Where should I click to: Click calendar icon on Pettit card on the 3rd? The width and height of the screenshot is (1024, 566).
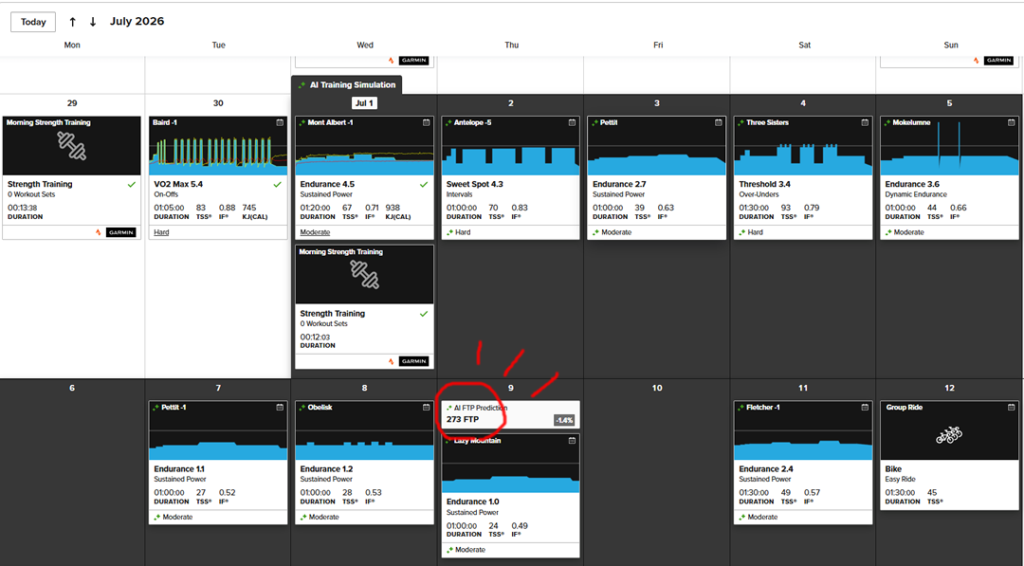pyautogui.click(x=718, y=123)
